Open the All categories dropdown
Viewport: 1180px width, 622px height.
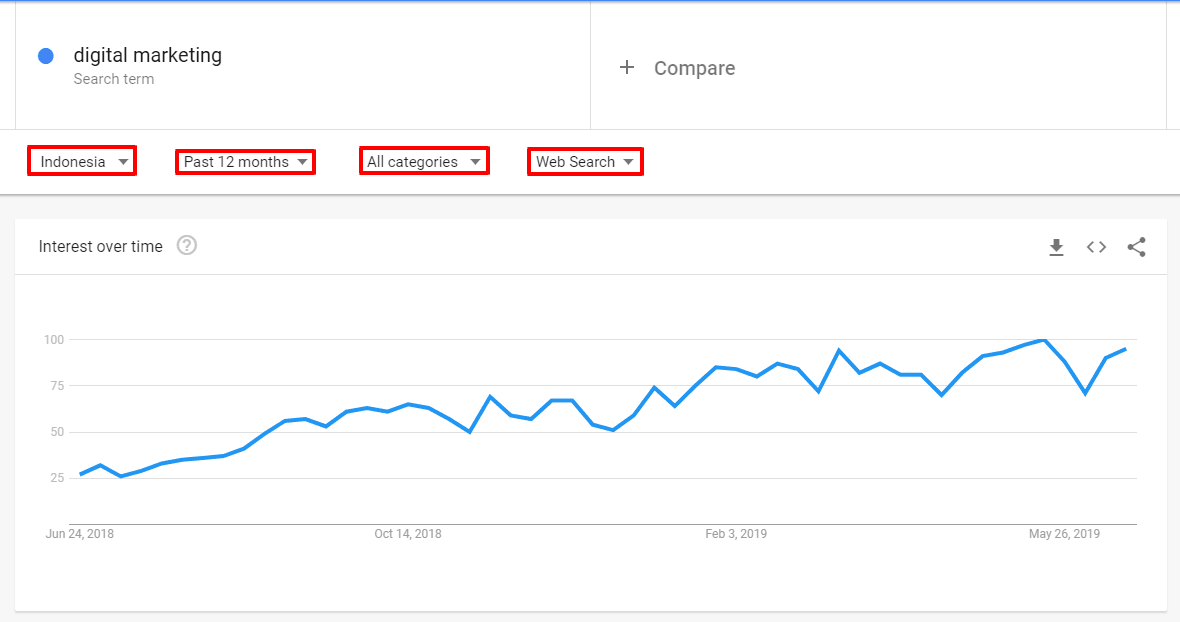point(424,161)
